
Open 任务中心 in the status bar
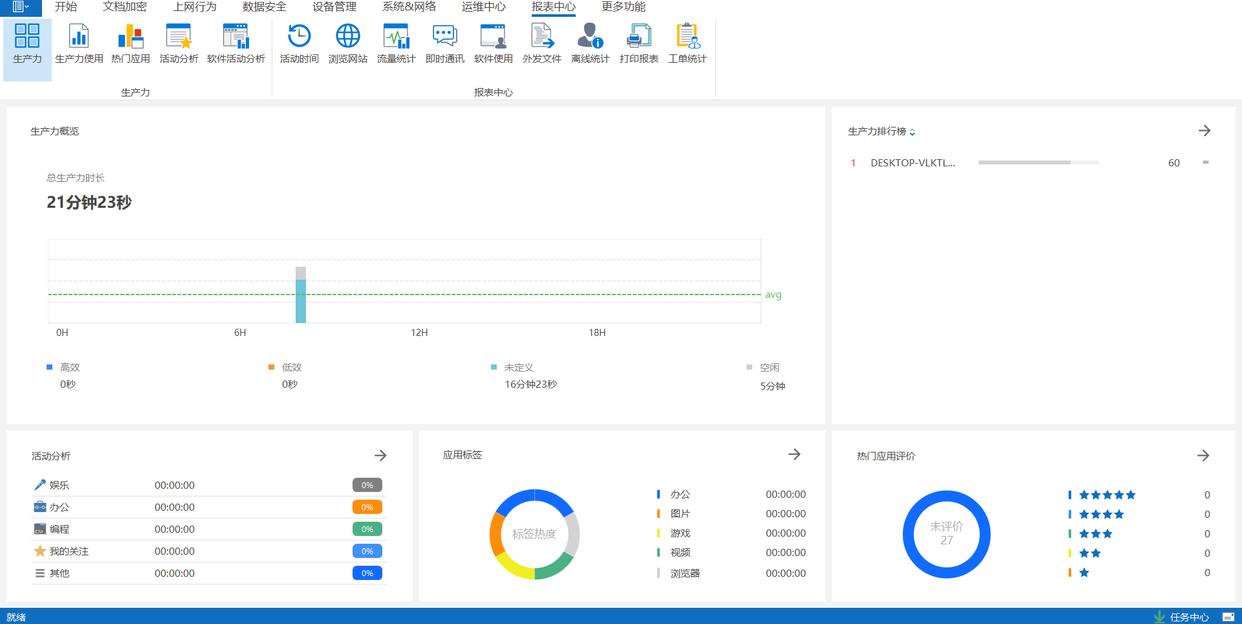1188,617
